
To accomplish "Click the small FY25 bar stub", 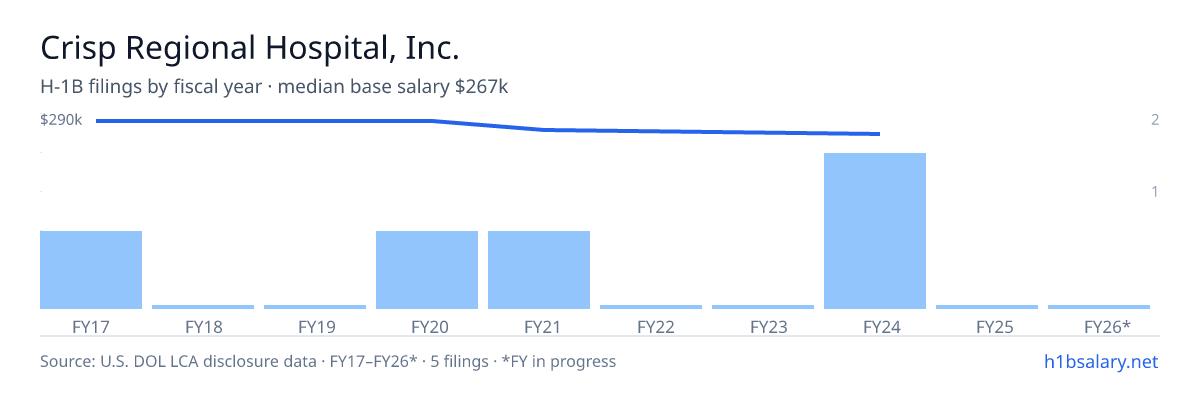I will click(x=987, y=307).
